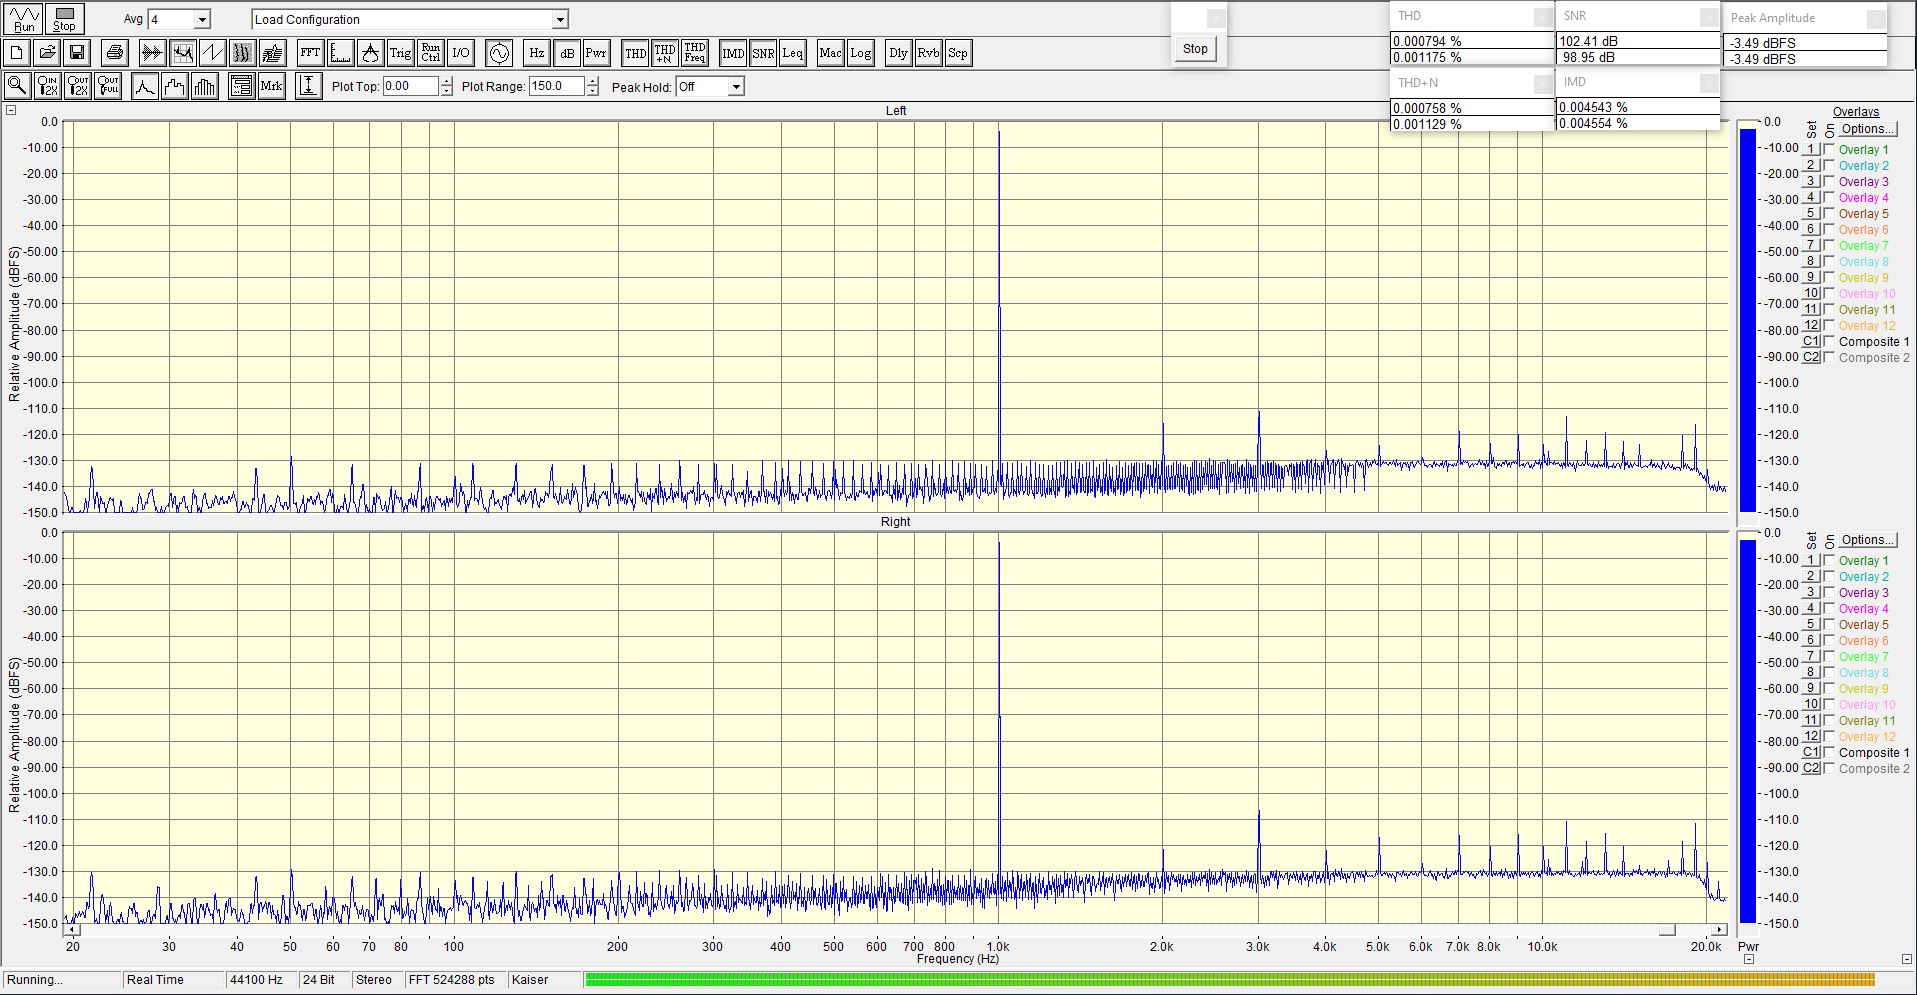Click Stop in the floating panel
This screenshot has width=1917, height=995.
pyautogui.click(x=1195, y=49)
